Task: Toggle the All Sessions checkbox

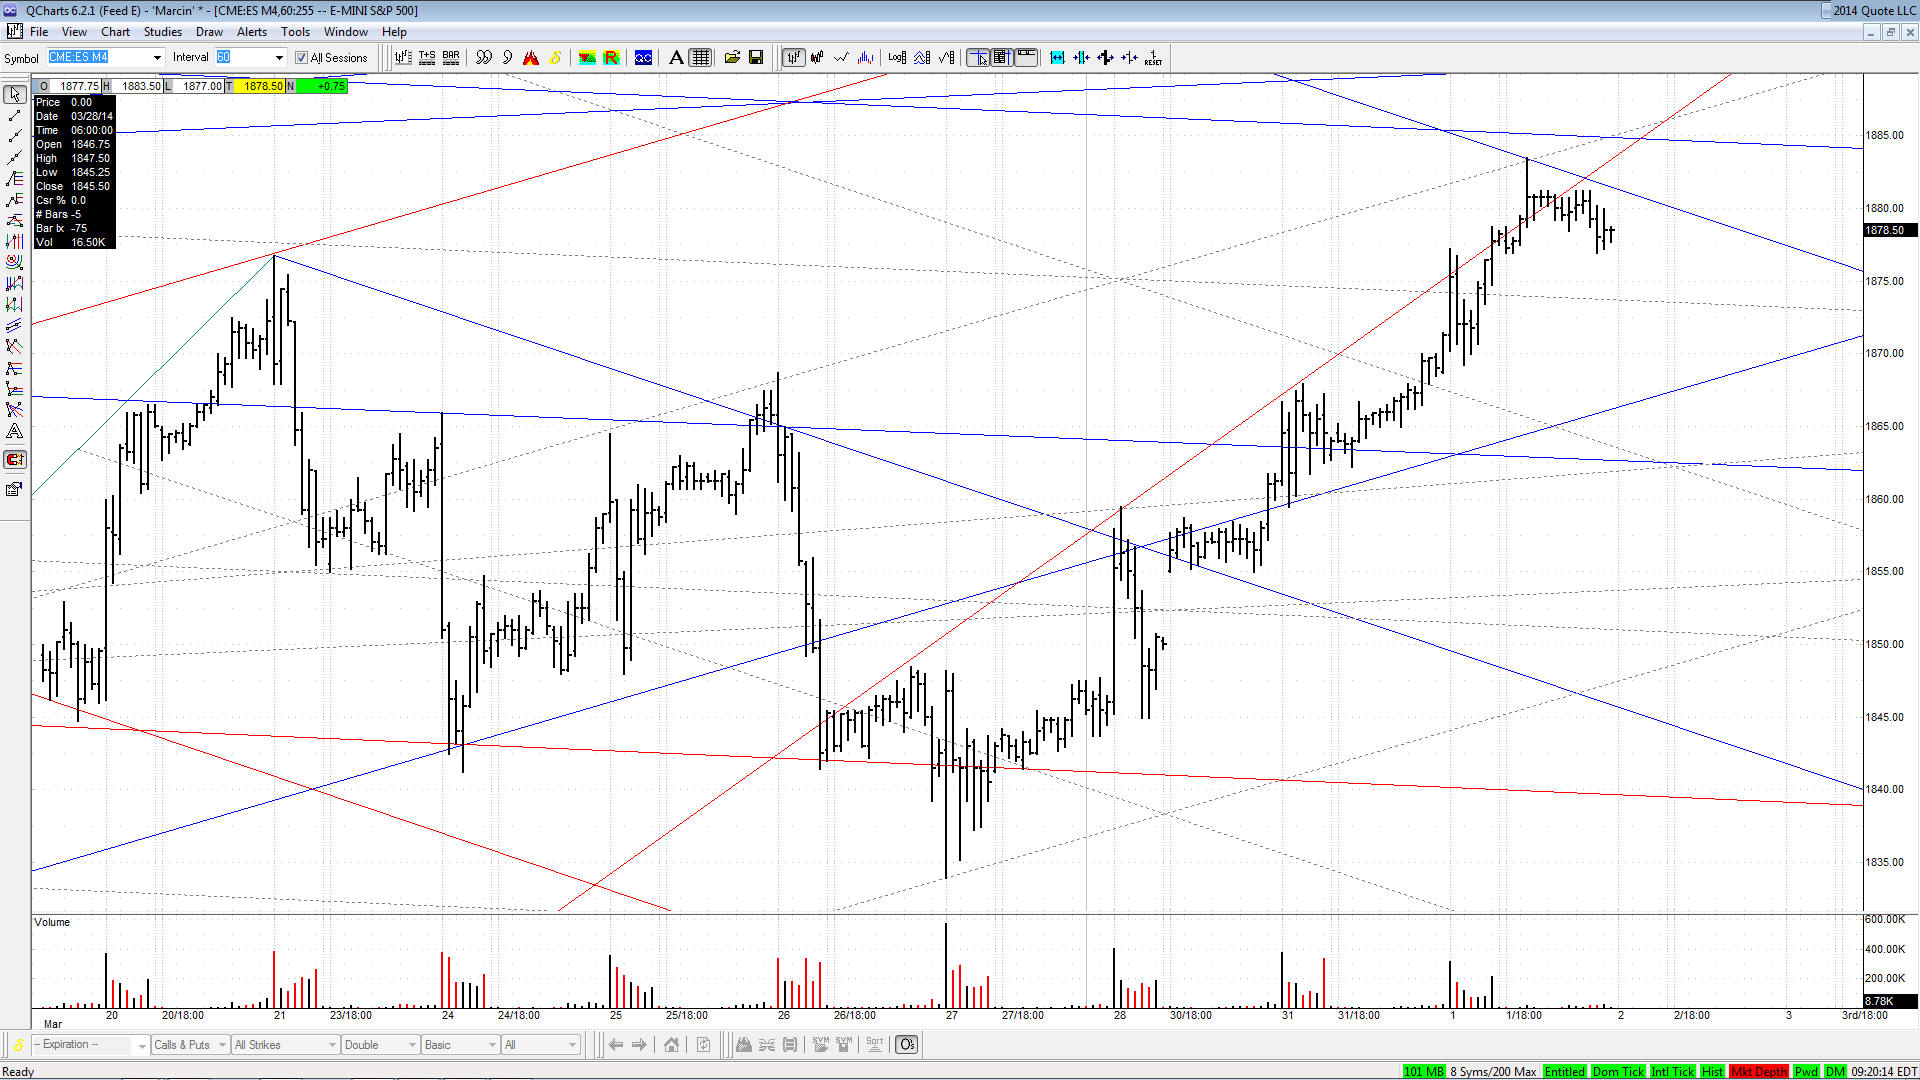Action: pos(301,58)
